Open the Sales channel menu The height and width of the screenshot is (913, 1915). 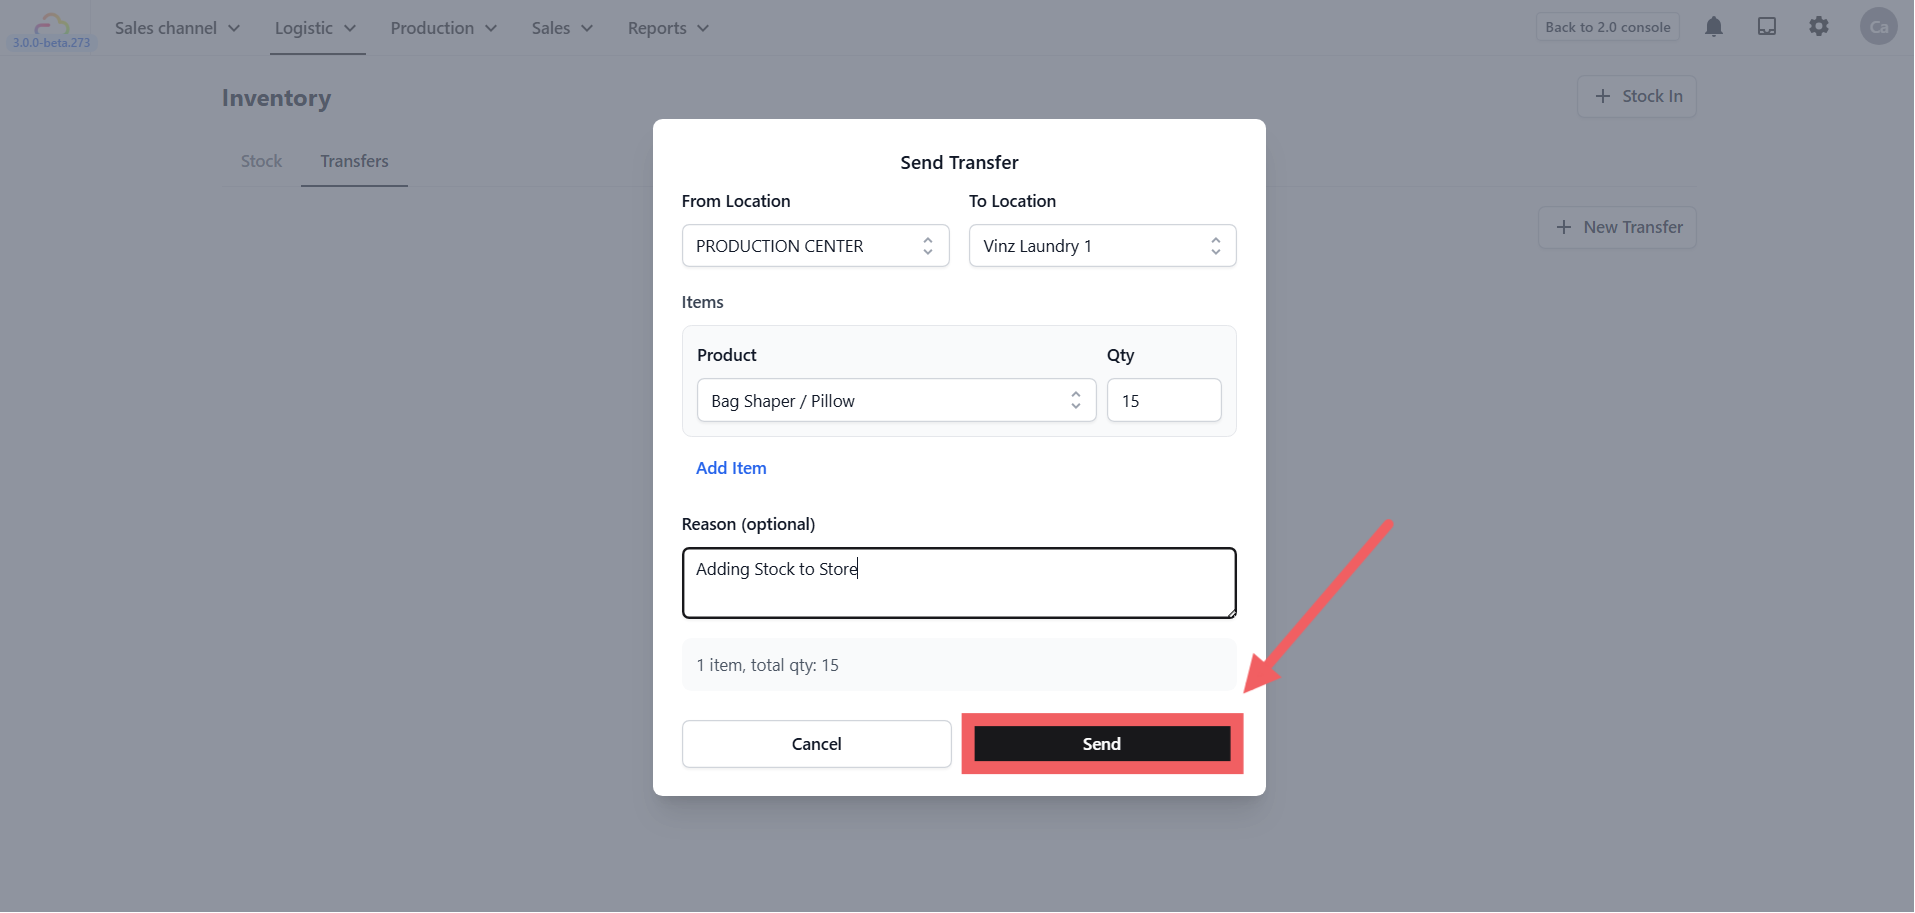(x=177, y=28)
